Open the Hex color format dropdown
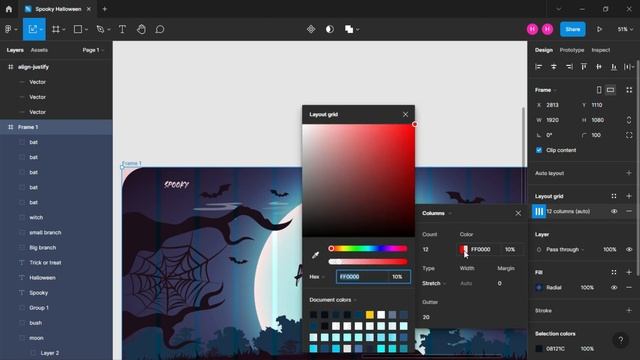 click(x=317, y=277)
